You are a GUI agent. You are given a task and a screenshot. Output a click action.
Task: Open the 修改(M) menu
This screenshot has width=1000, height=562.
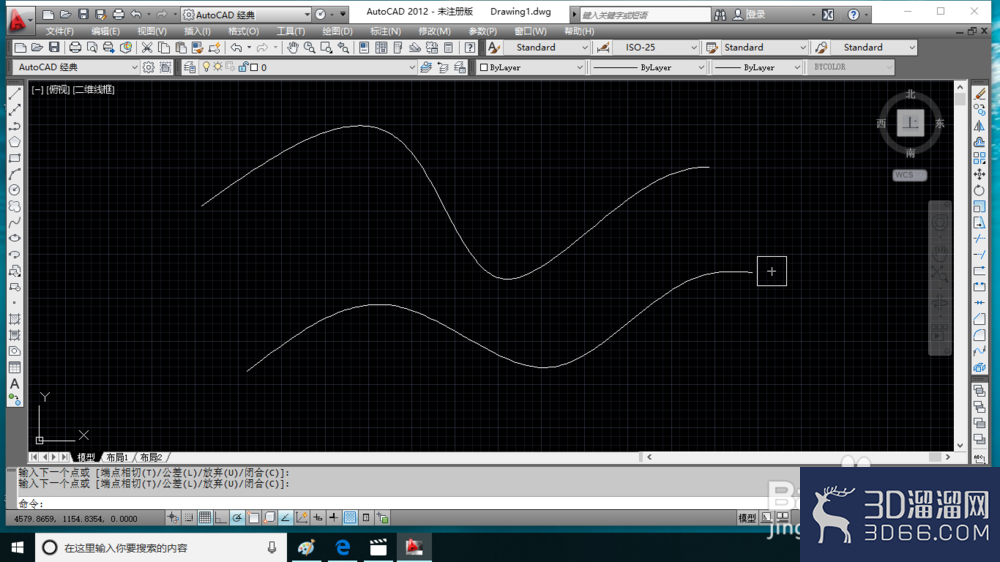434,31
